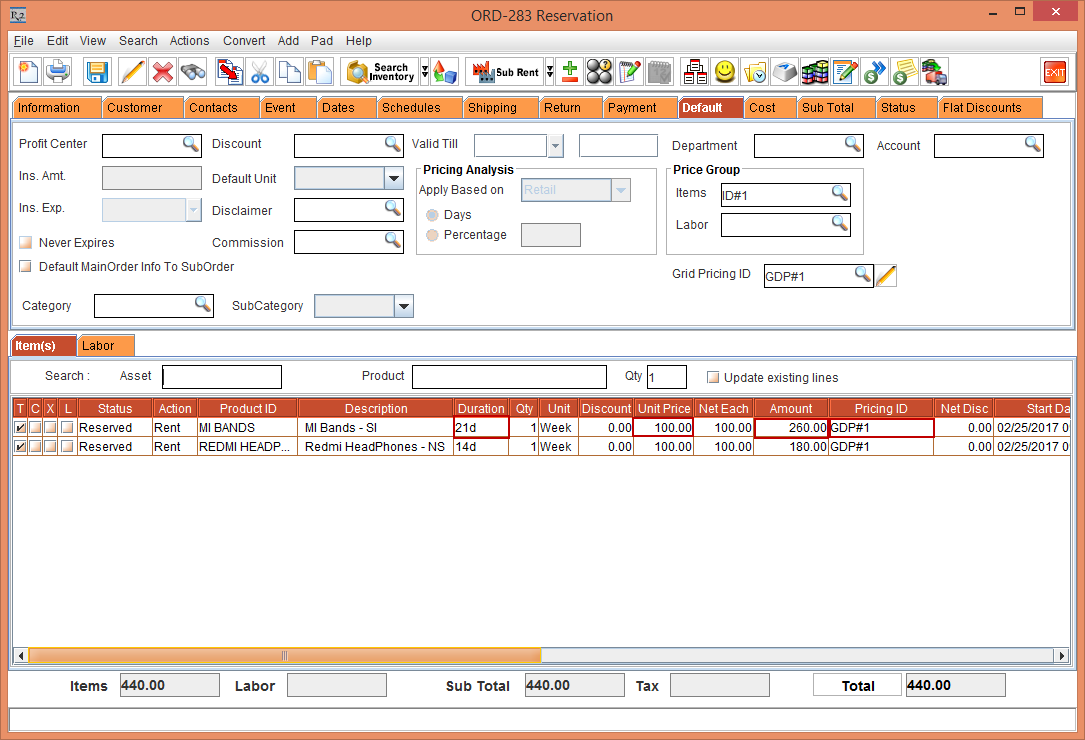The image size is (1085, 740).
Task: Check Default MainOrder Info To SubOrder
Action: [25, 266]
